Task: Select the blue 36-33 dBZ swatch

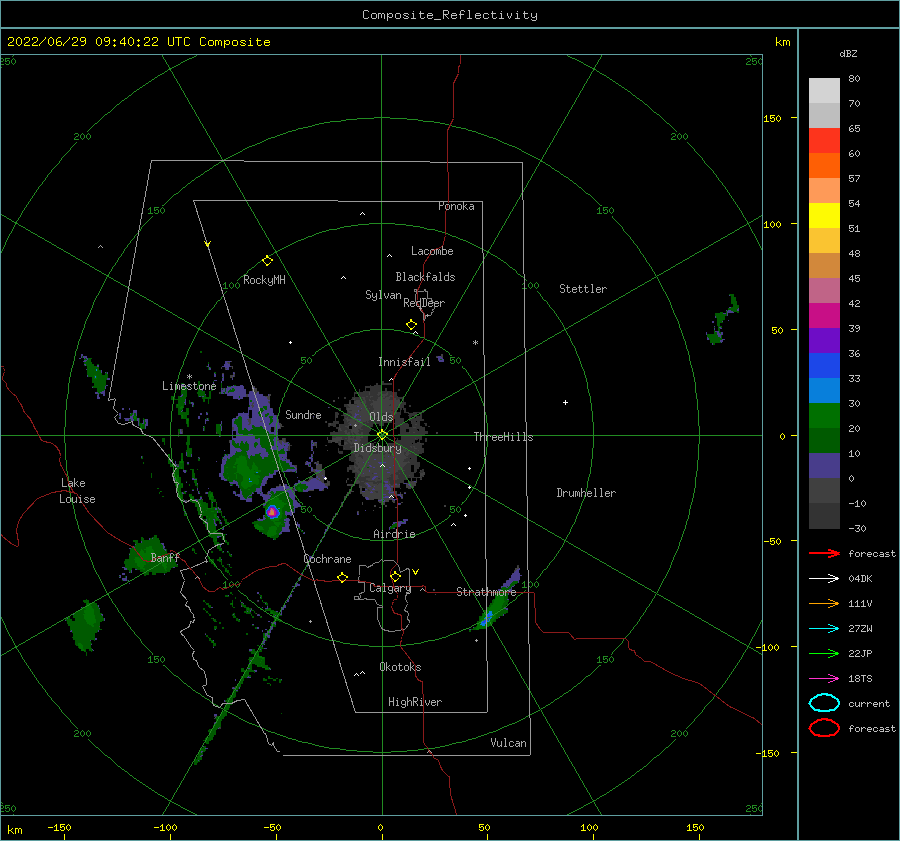Action: pyautogui.click(x=824, y=366)
